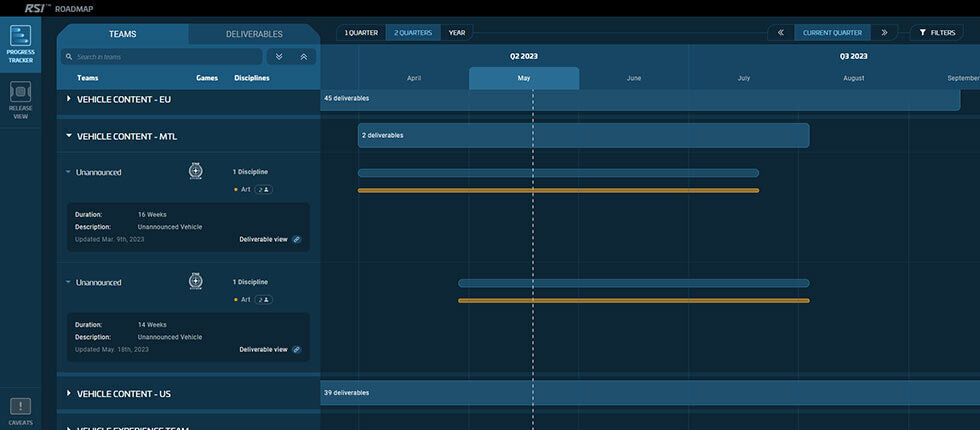Click the search magnifier icon in teams search
The width and height of the screenshot is (980, 430).
(x=69, y=57)
